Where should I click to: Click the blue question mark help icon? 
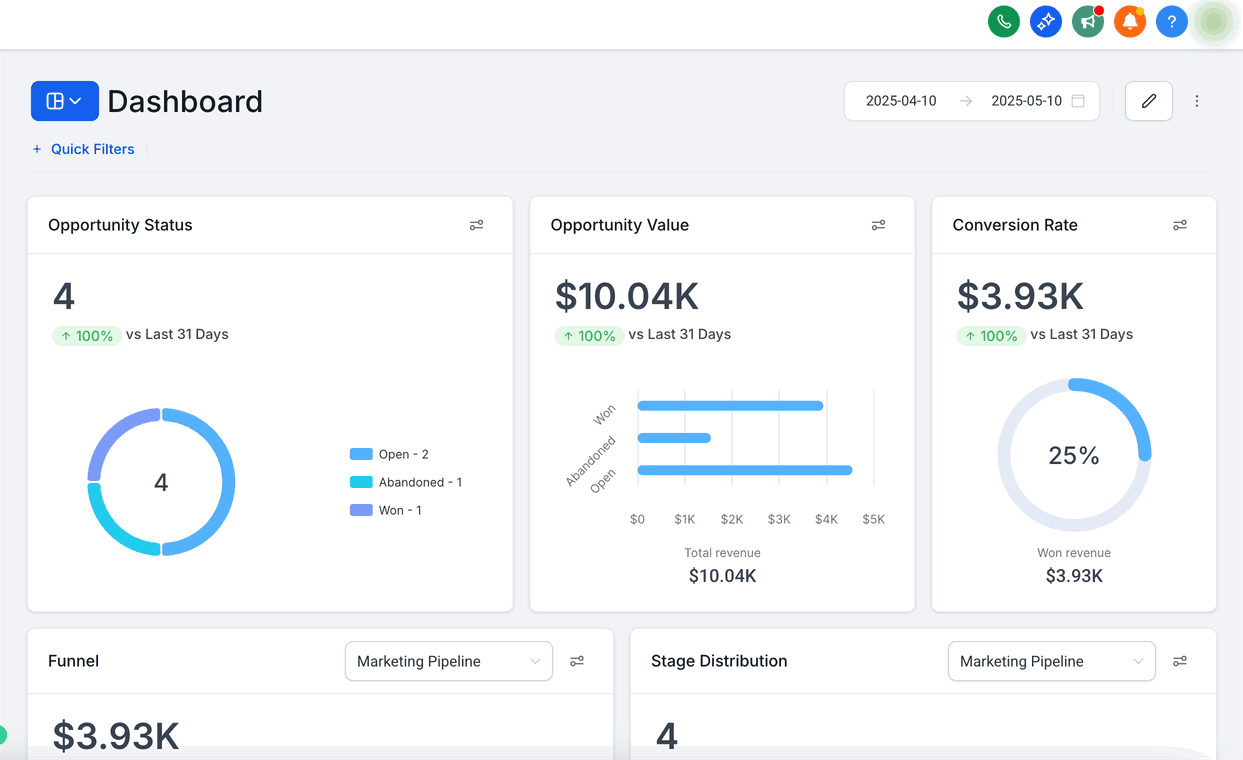tap(1172, 21)
